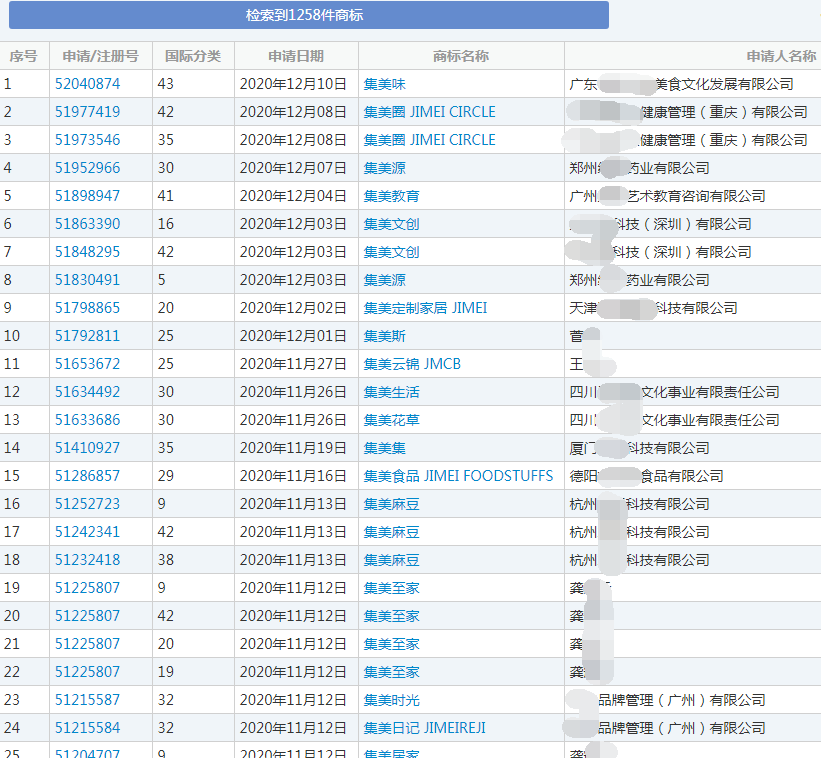Viewport: 821px width, 758px height.
Task: Select the first 集美麻豆 trademark link
Action: pos(393,504)
